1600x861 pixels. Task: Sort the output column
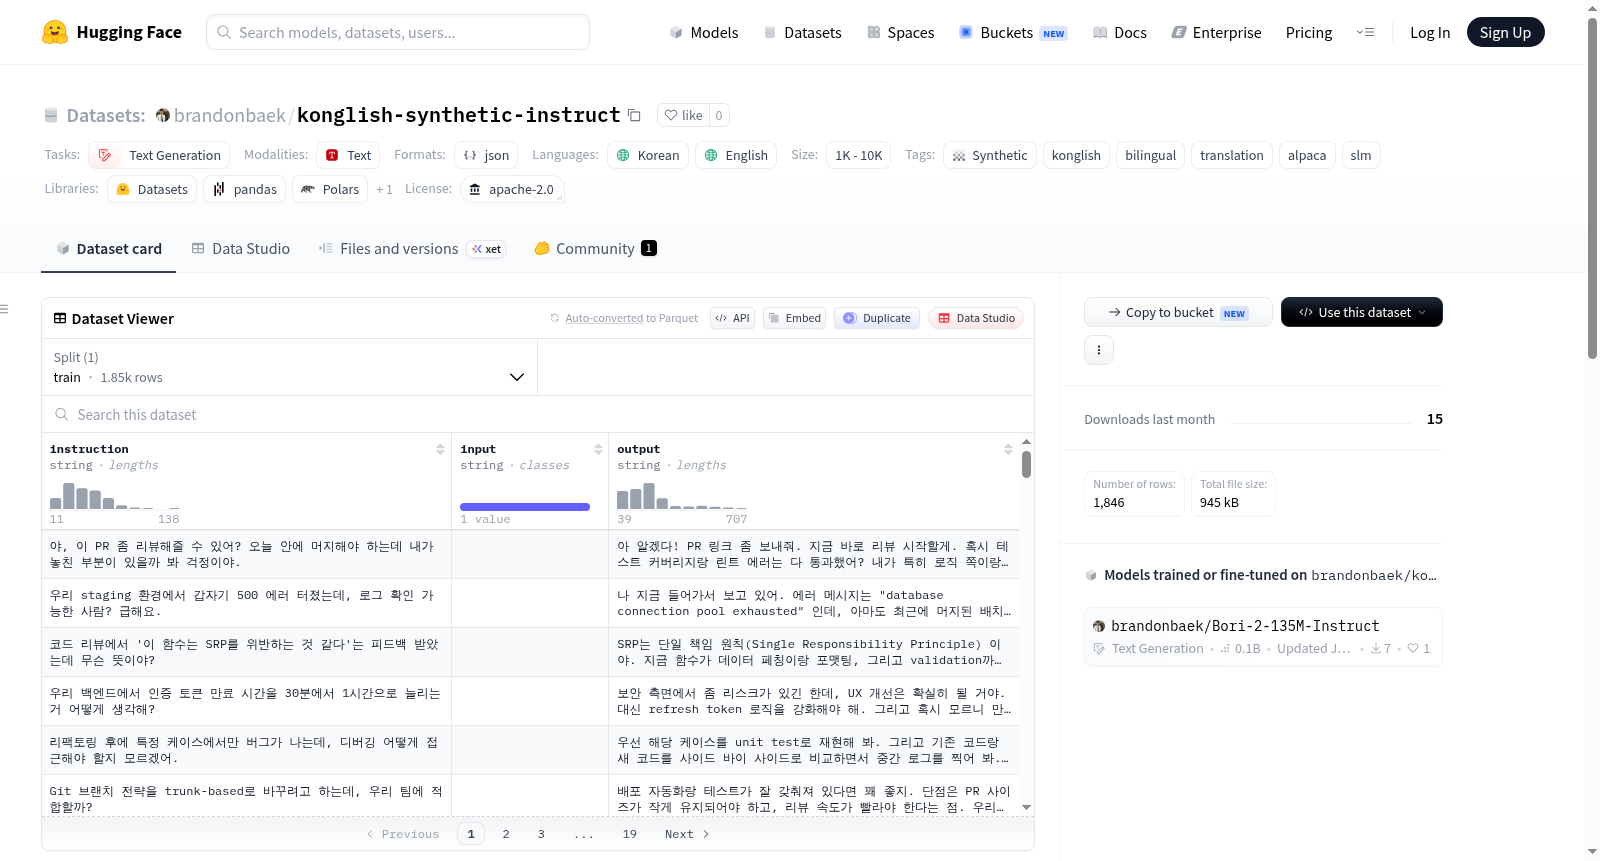point(1008,449)
